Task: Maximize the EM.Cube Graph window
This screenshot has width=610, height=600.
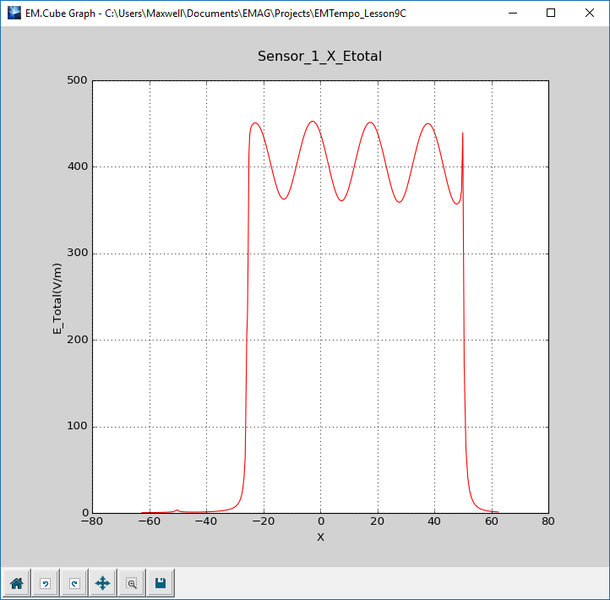Action: [x=550, y=13]
